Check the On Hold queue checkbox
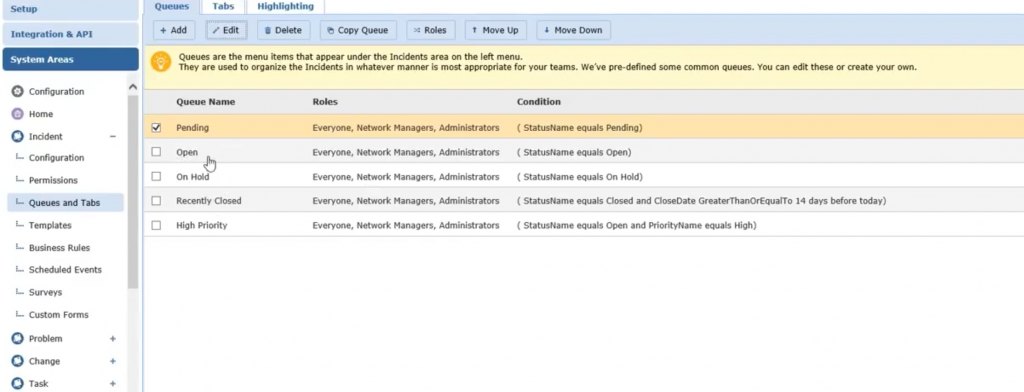Viewport: 1024px width, 392px height. [156, 176]
